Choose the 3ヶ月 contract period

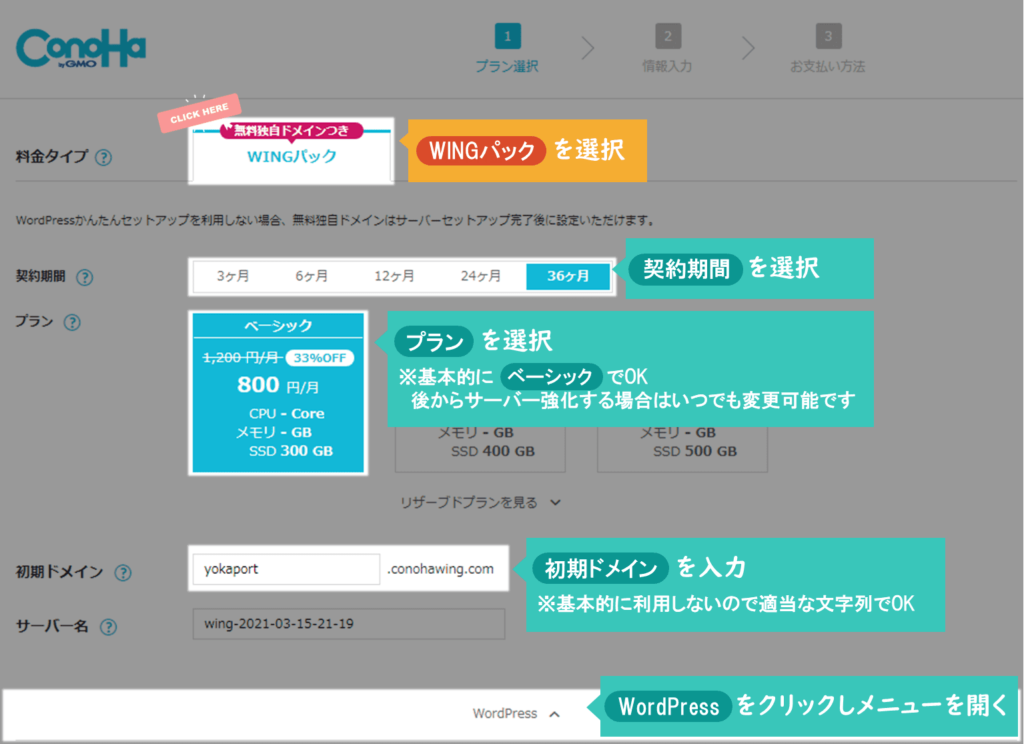pyautogui.click(x=233, y=276)
